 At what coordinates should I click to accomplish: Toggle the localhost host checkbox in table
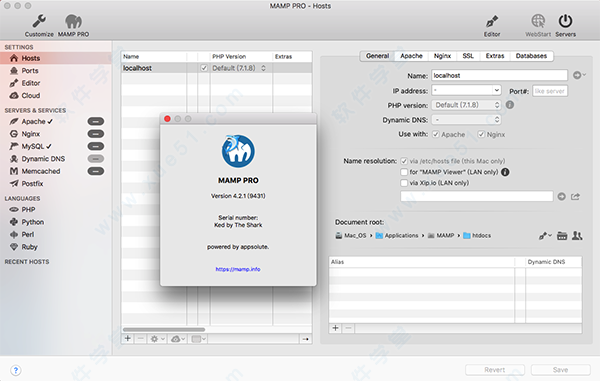pyautogui.click(x=204, y=68)
